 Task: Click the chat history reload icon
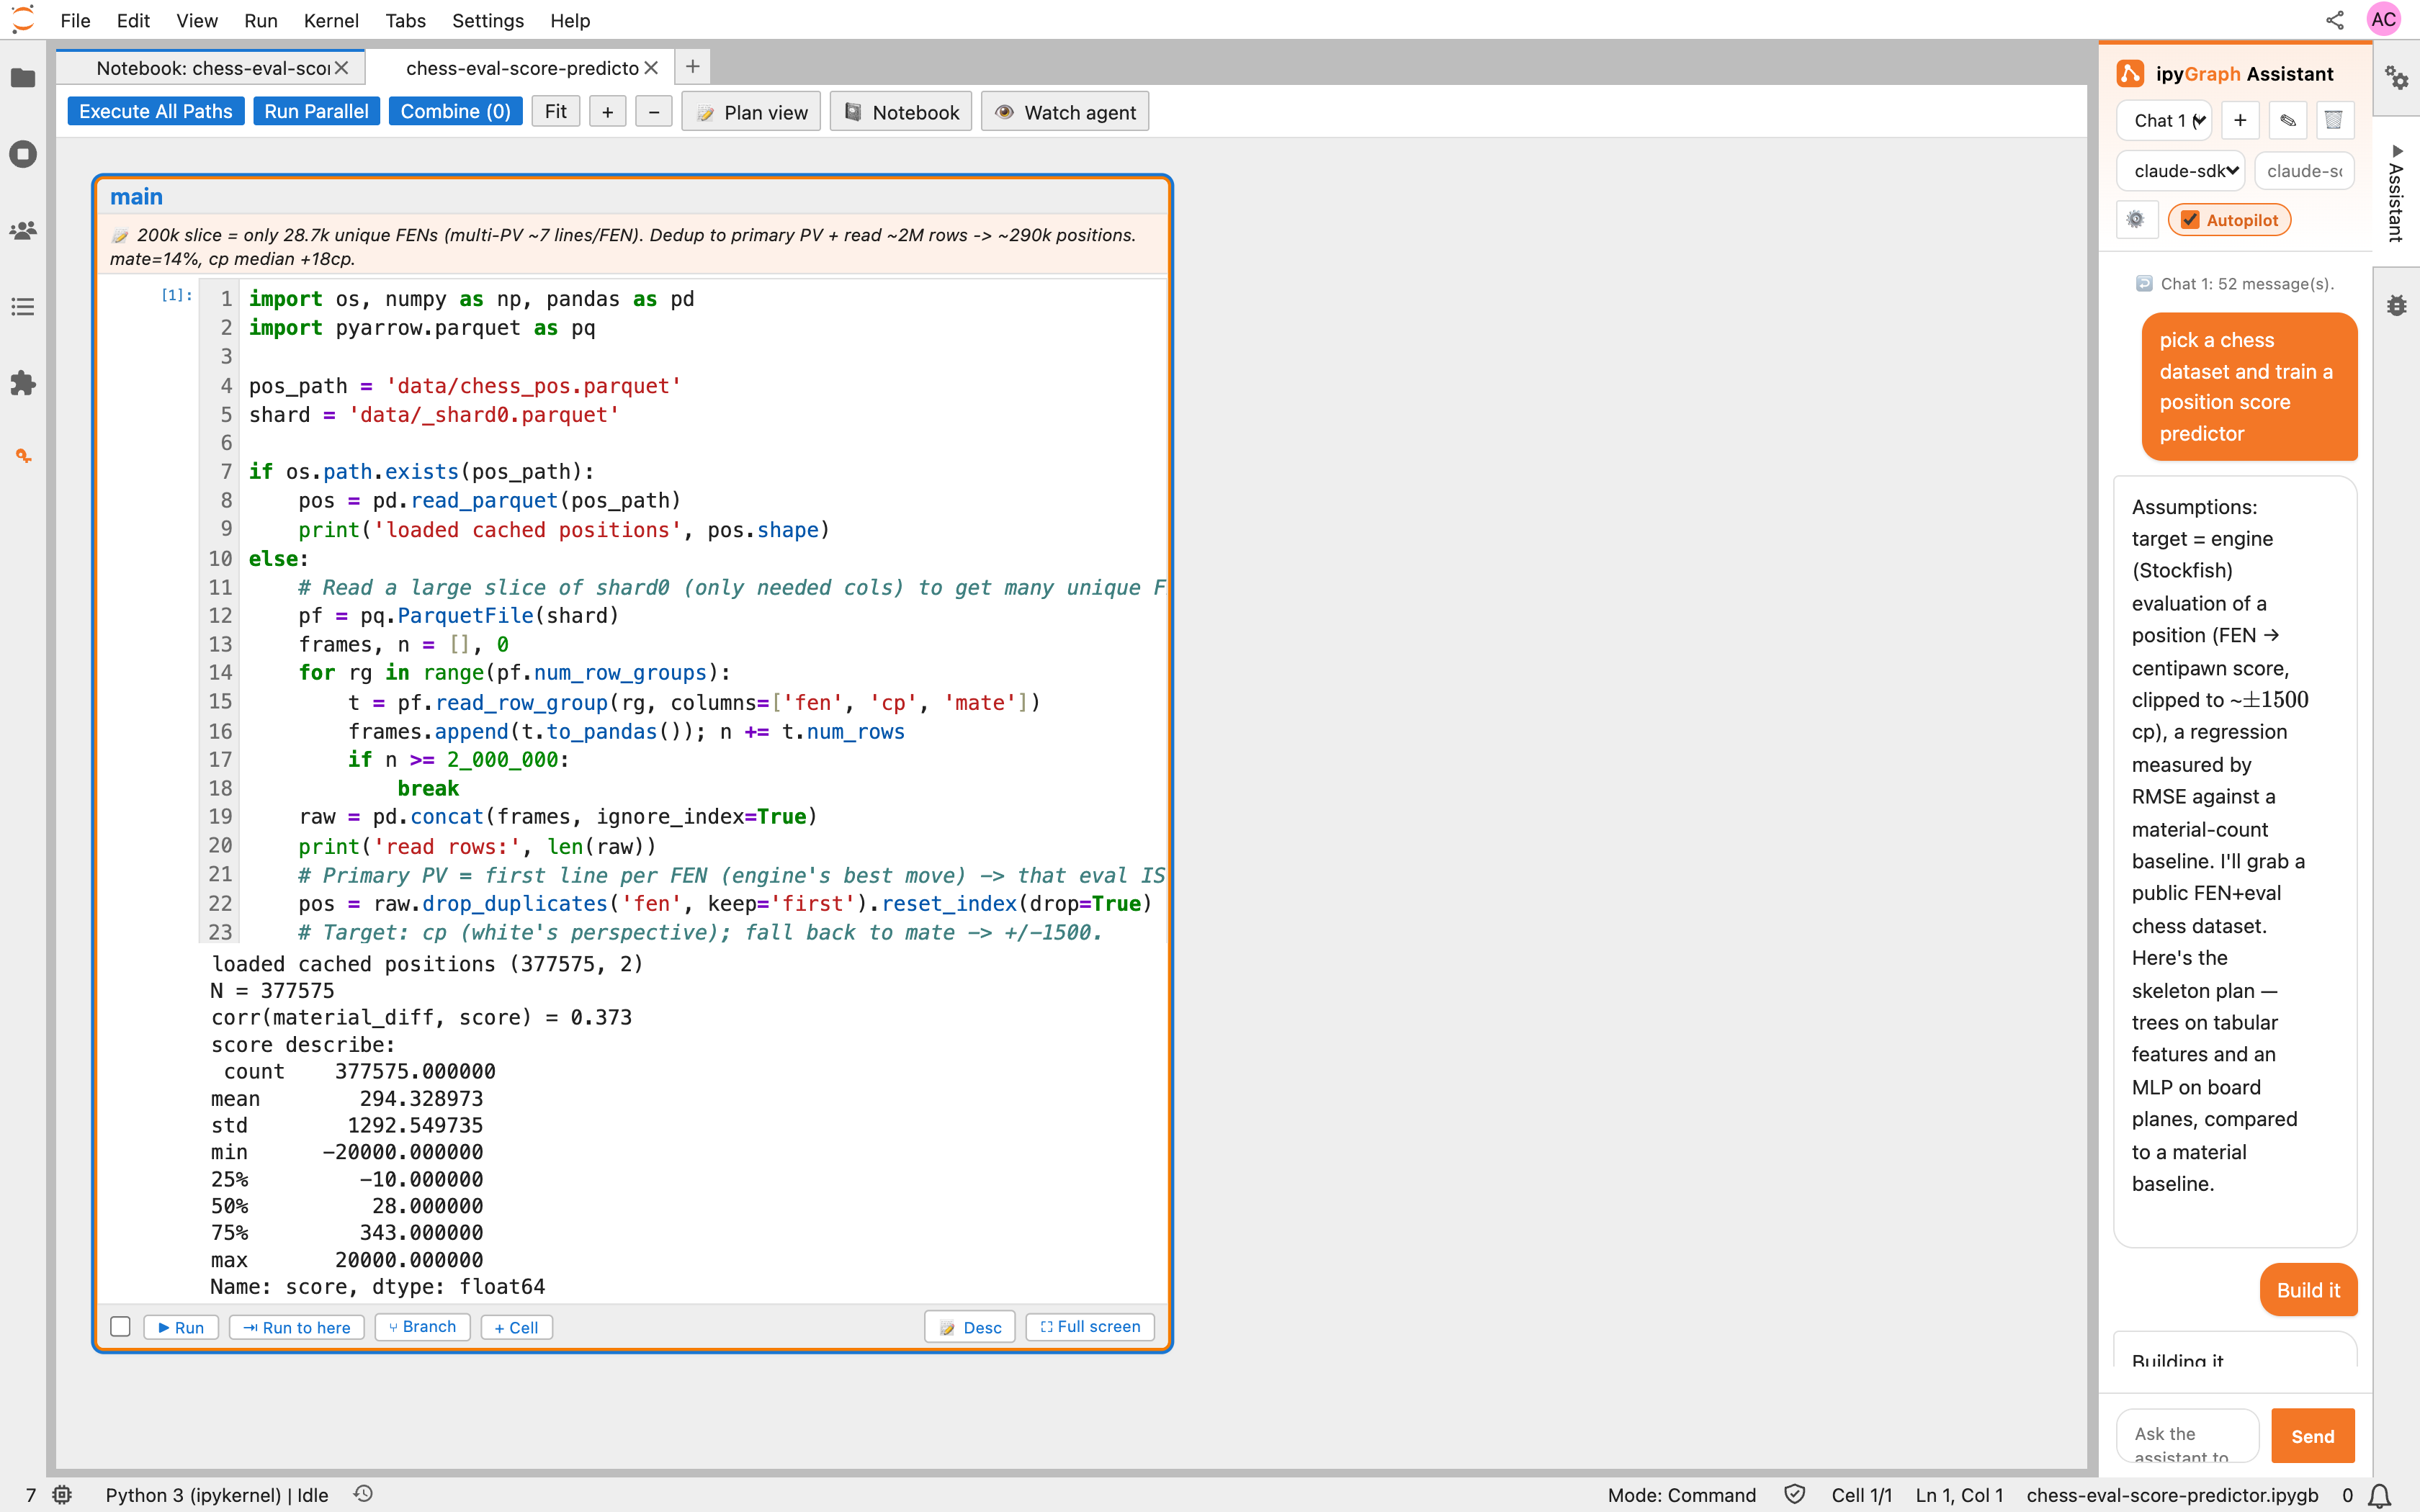coord(2144,284)
